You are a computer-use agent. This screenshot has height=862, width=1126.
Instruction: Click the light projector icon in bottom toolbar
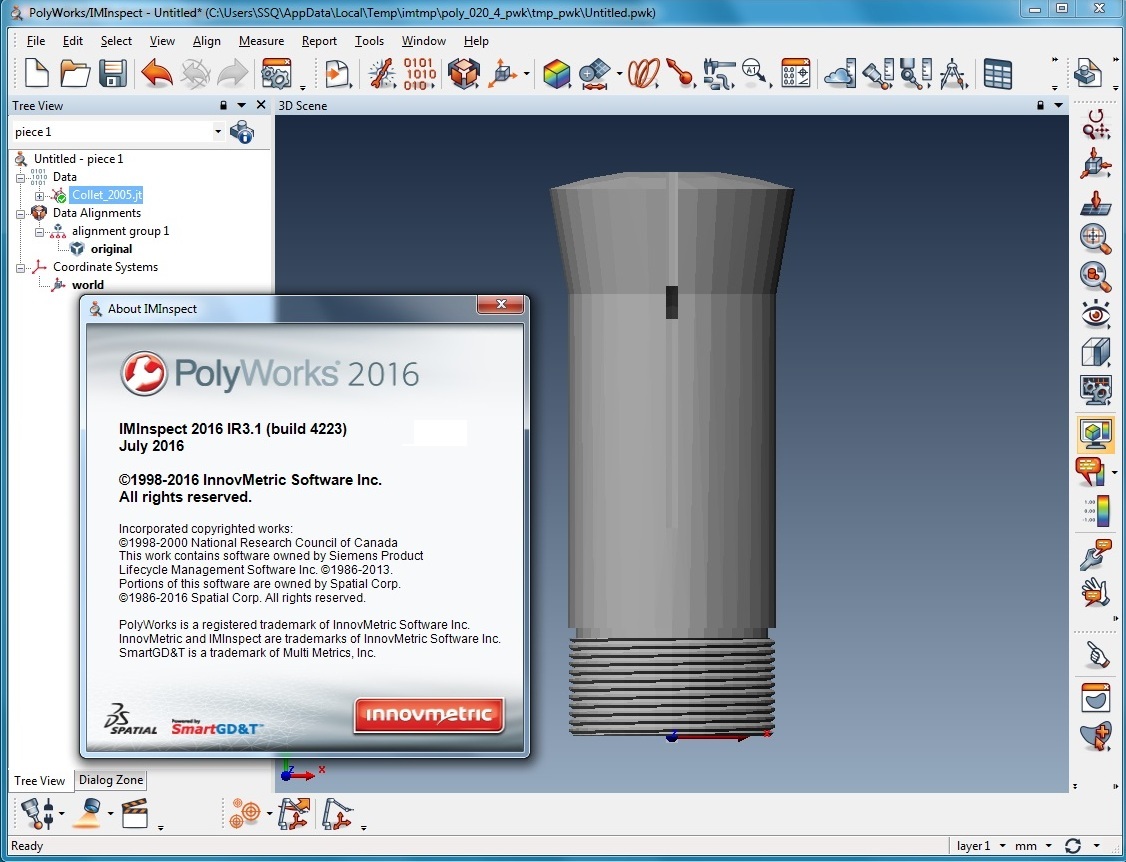[88, 814]
